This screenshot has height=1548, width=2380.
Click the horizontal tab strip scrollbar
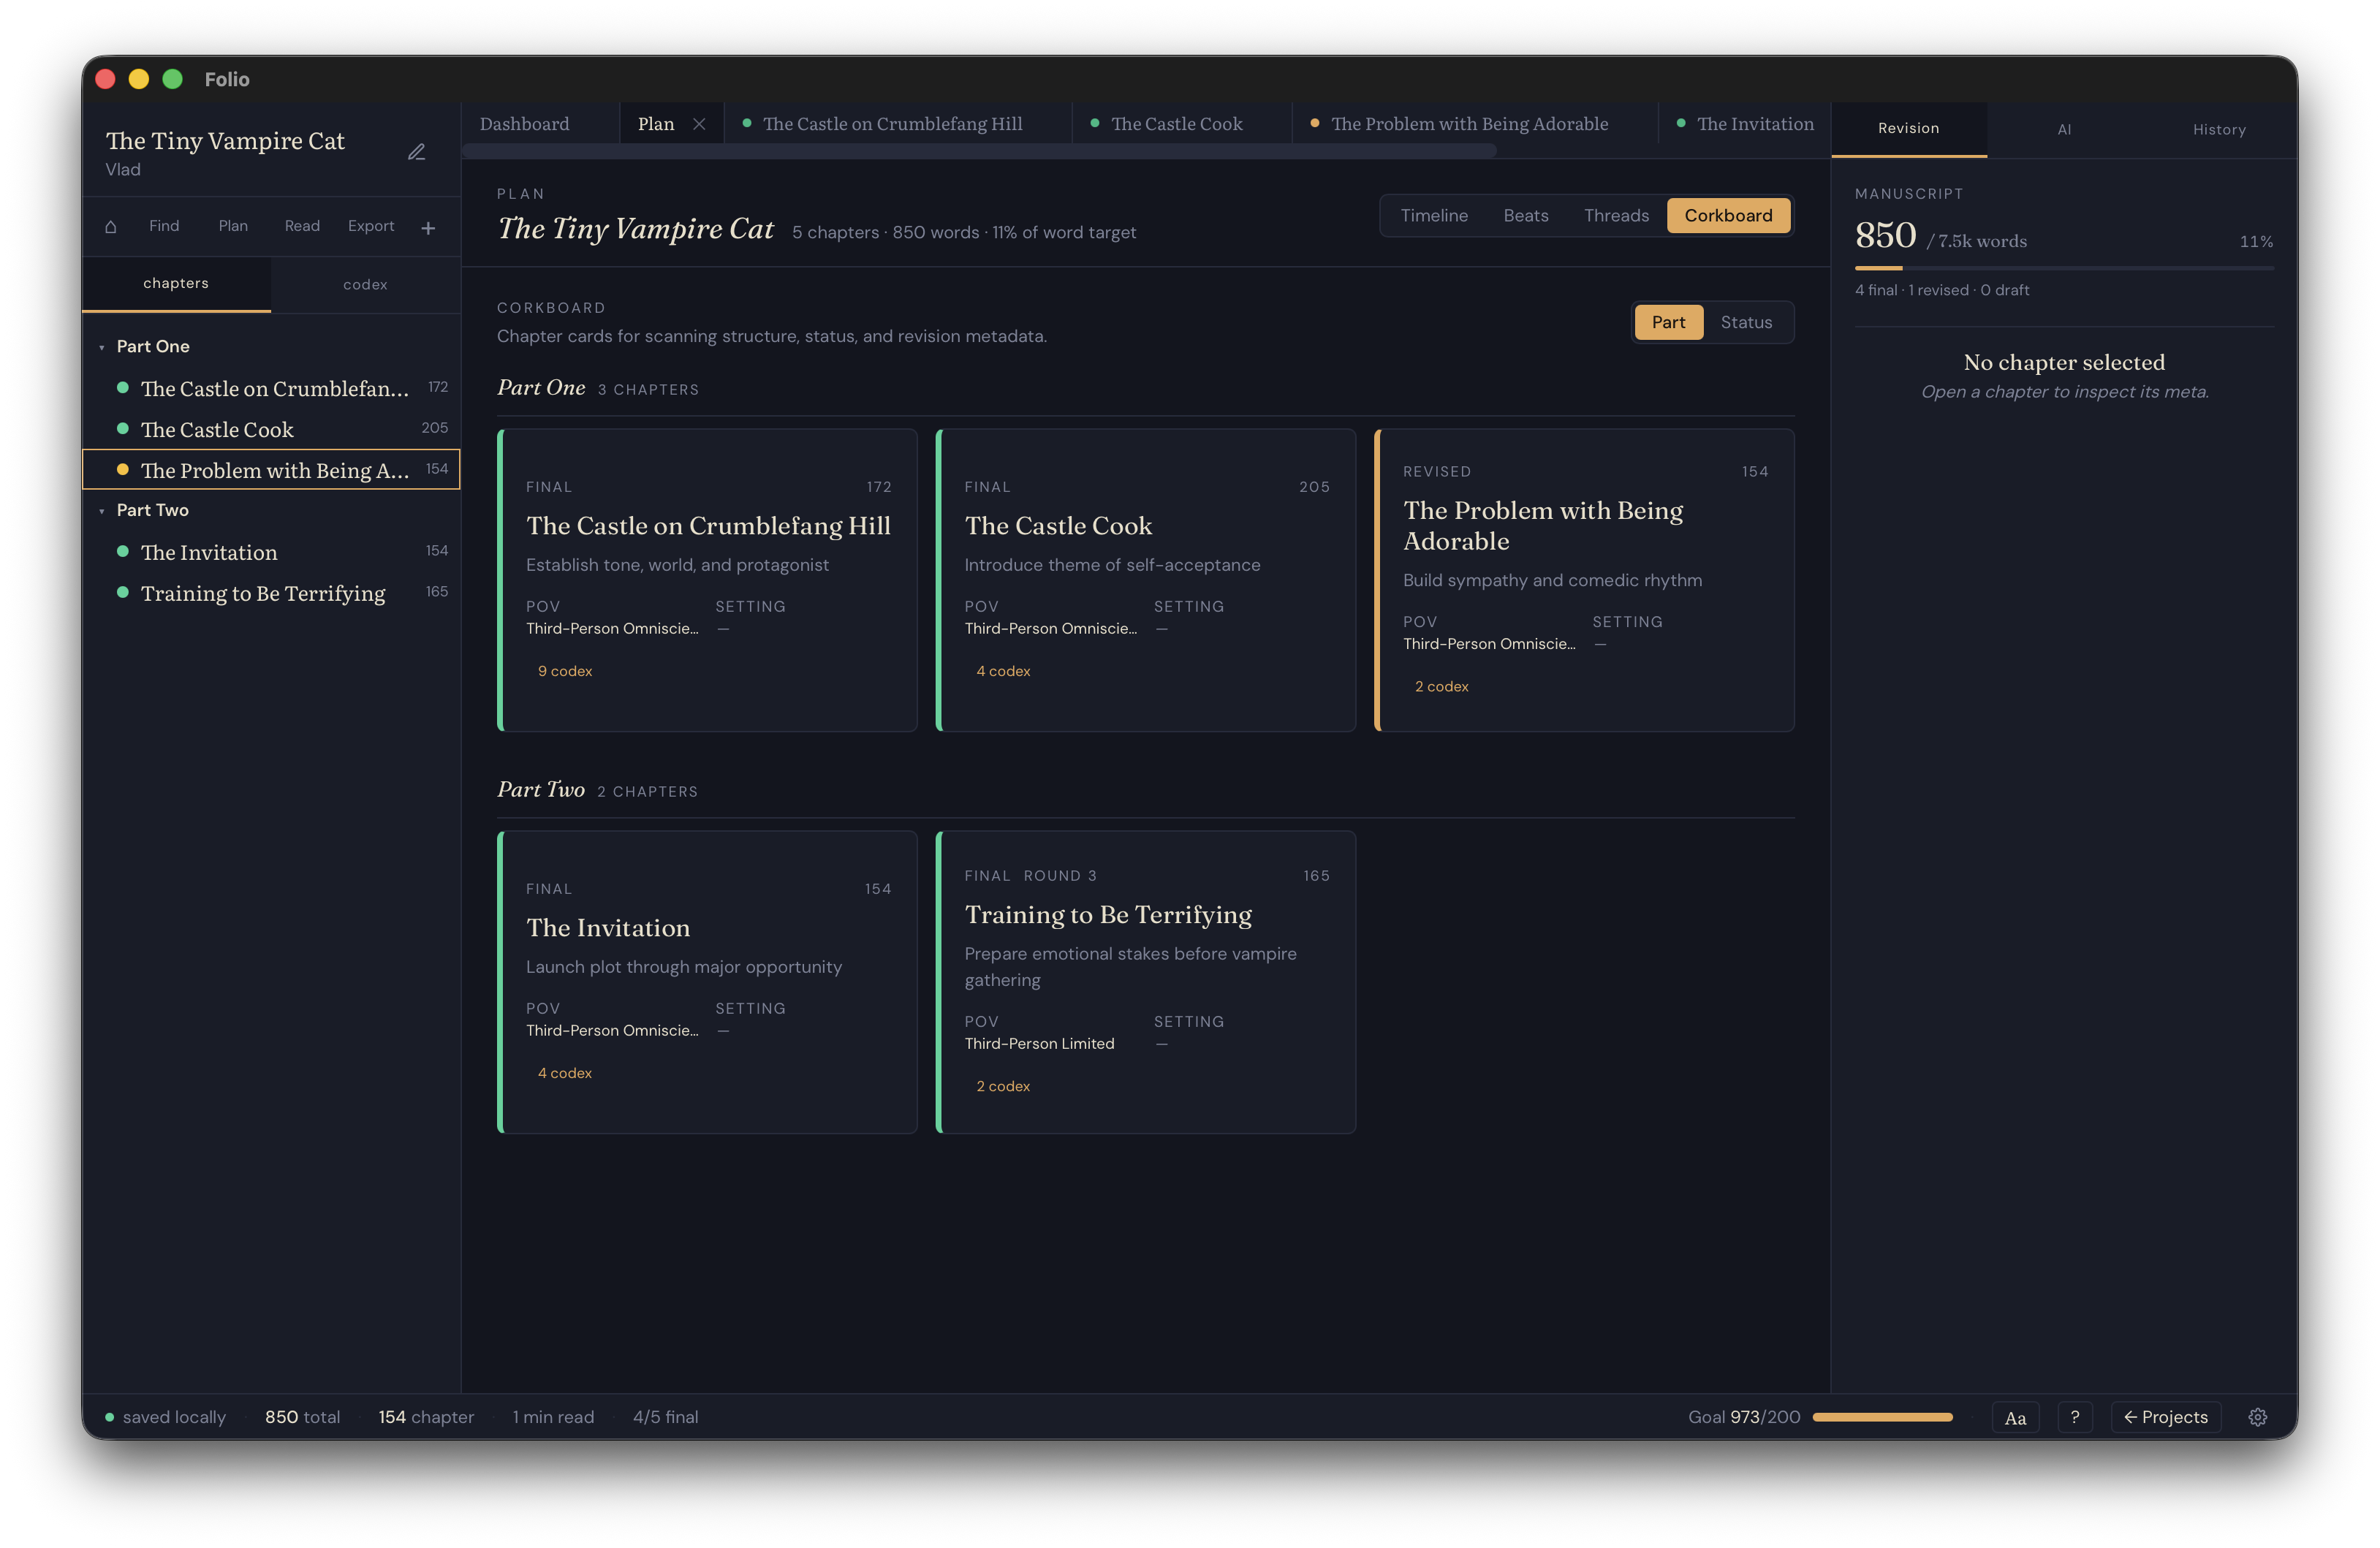[979, 151]
